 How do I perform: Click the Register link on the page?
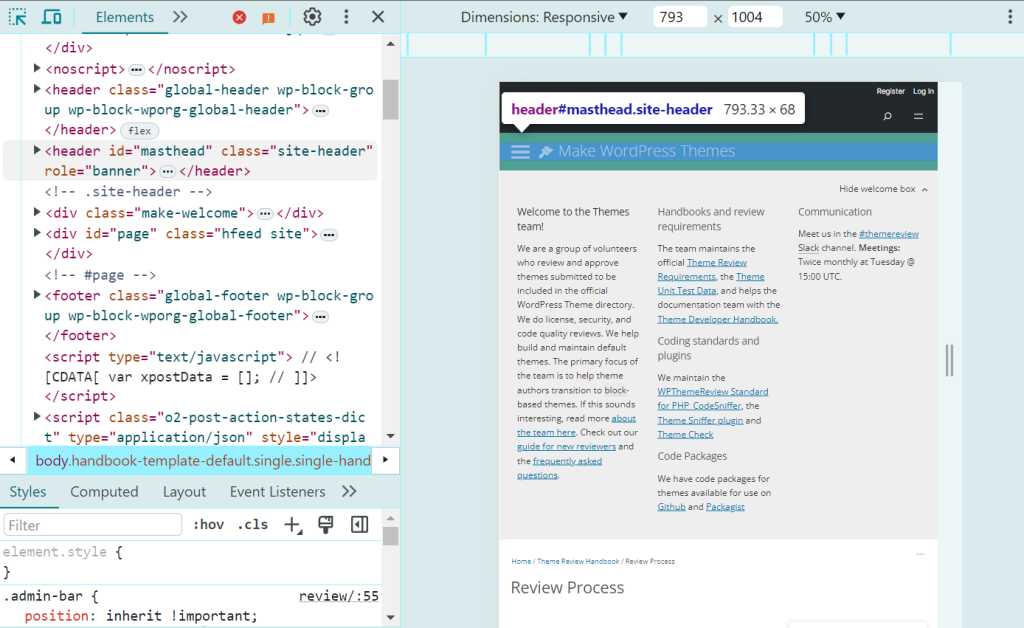point(891,90)
